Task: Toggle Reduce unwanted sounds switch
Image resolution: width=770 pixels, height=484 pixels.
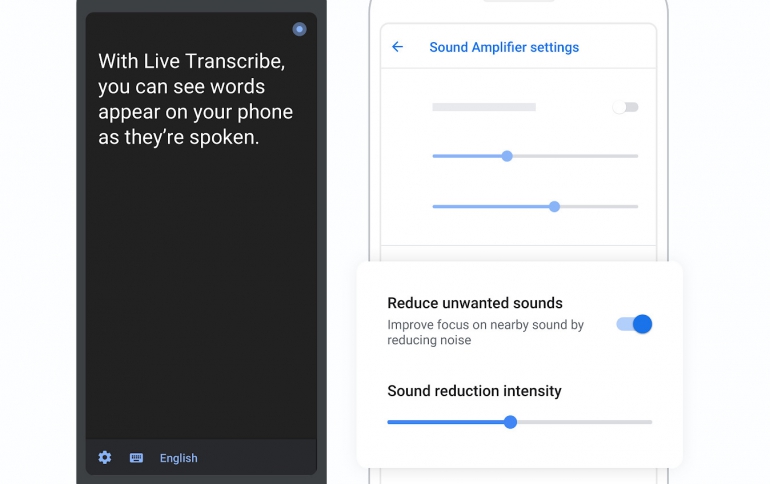Action: click(x=634, y=324)
